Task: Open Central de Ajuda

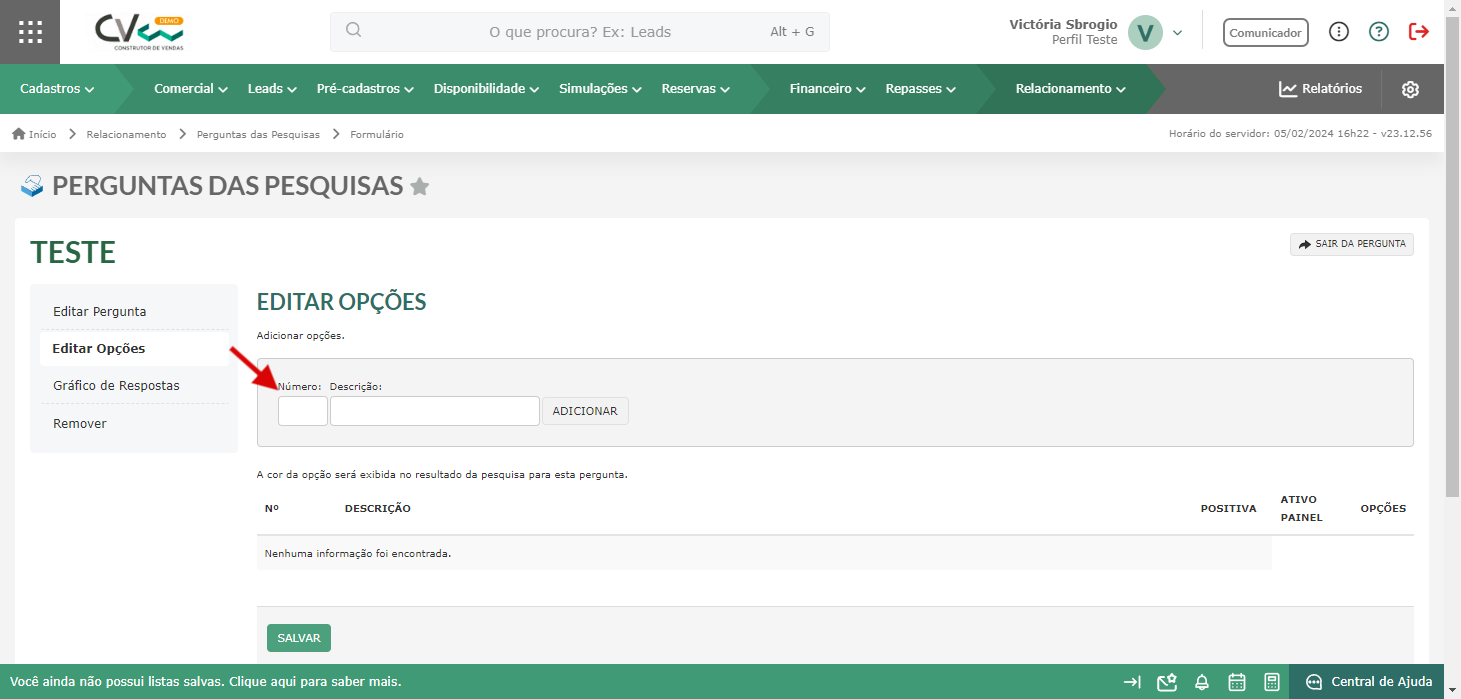Action: pyautogui.click(x=1369, y=682)
